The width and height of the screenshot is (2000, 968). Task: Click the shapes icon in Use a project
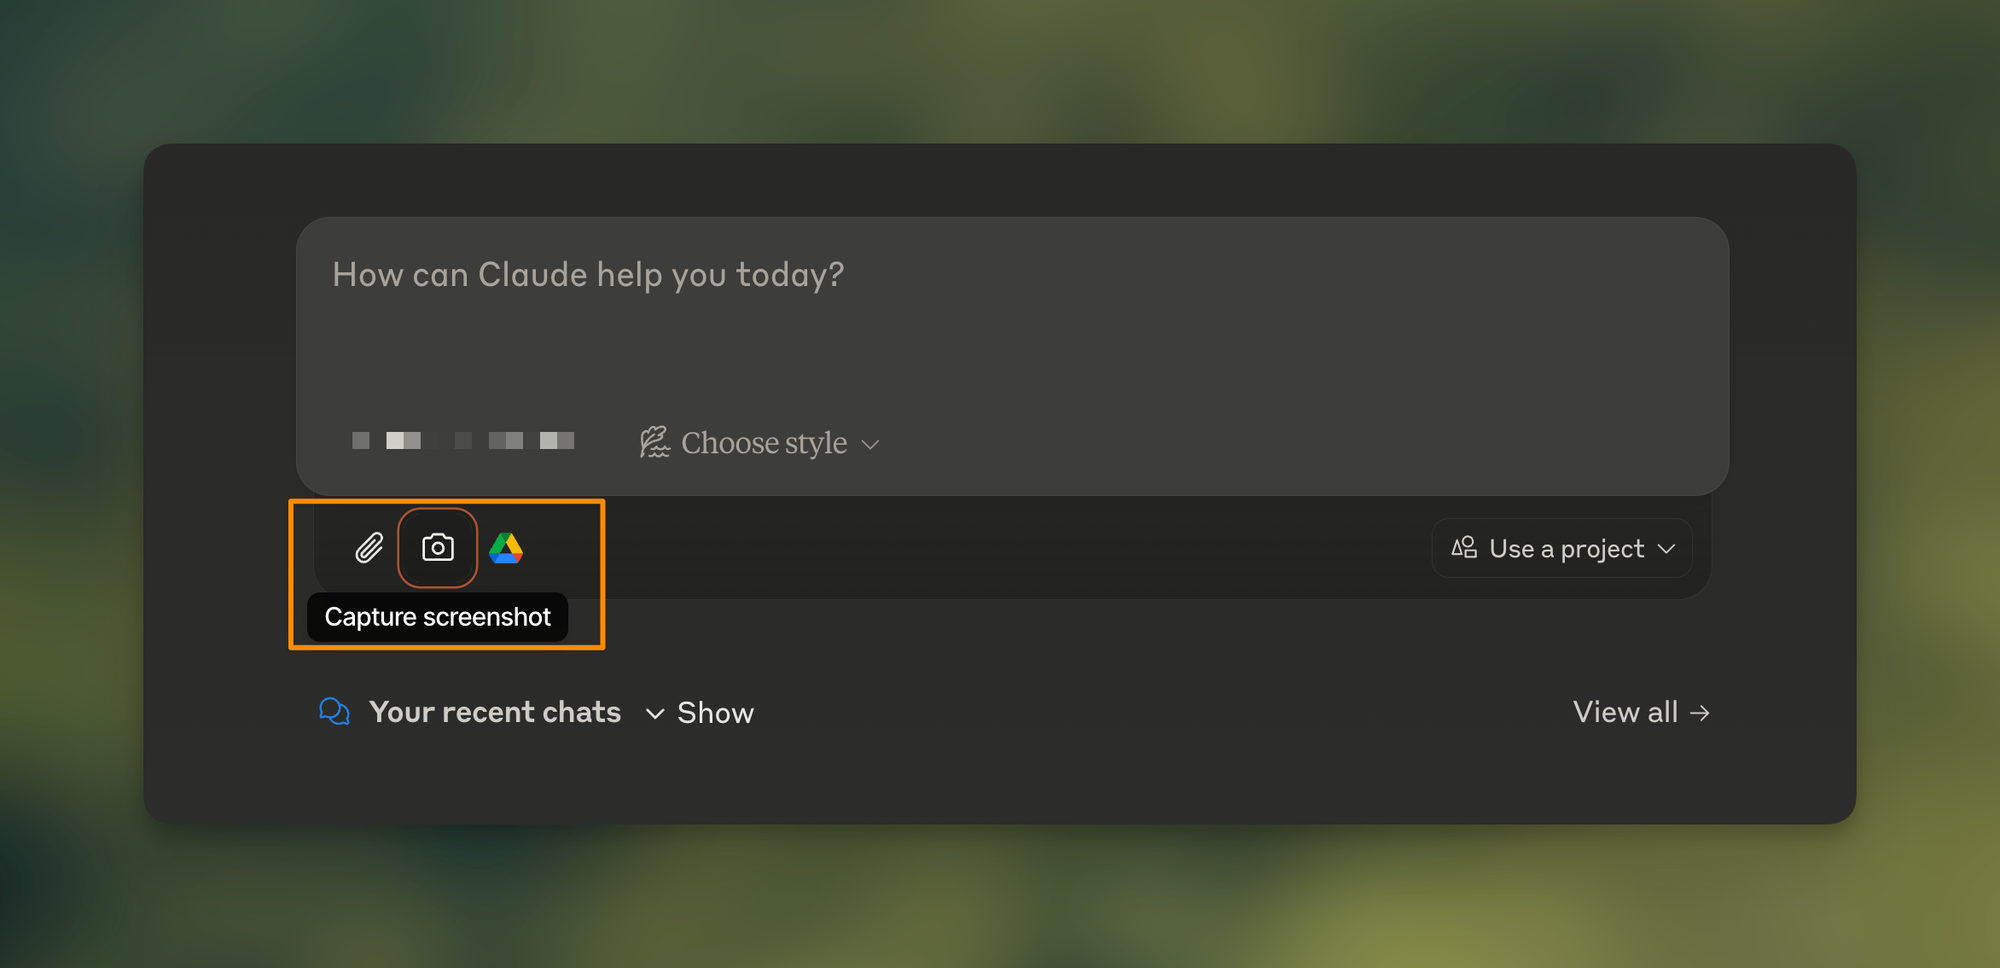coord(1464,547)
